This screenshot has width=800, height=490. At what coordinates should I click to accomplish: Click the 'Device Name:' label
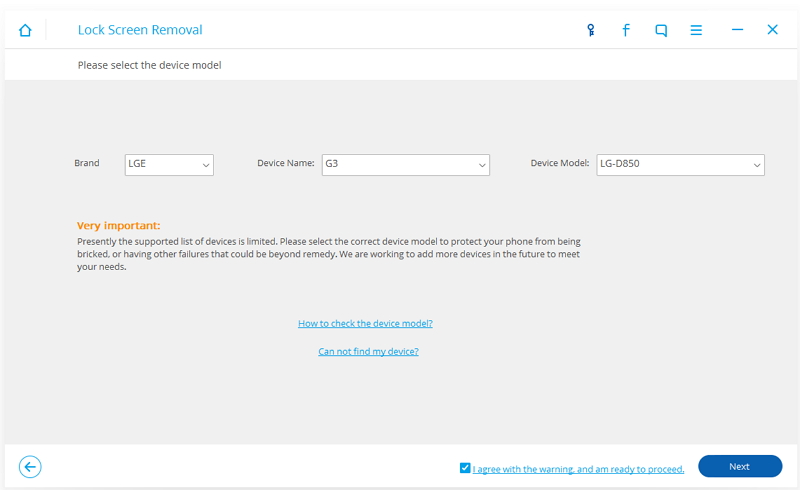(286, 163)
